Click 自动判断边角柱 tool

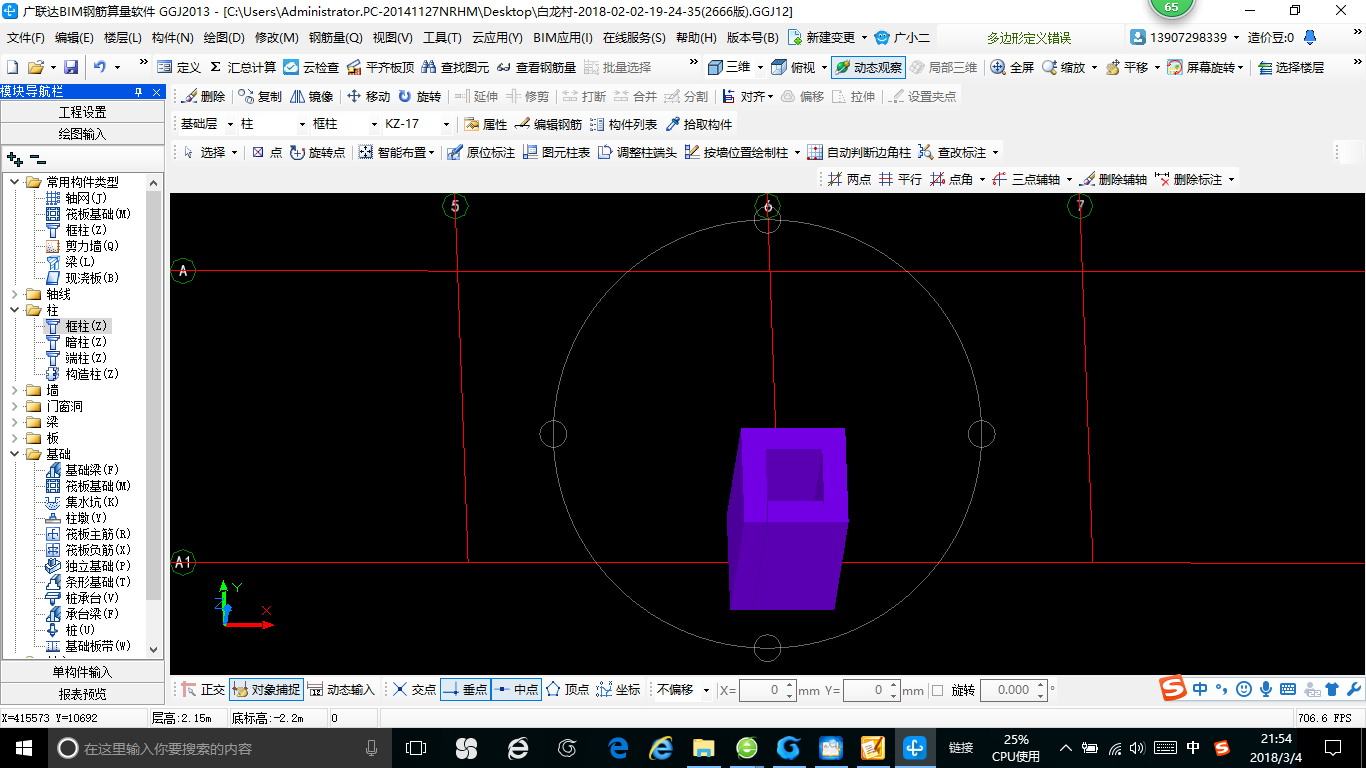[x=859, y=152]
